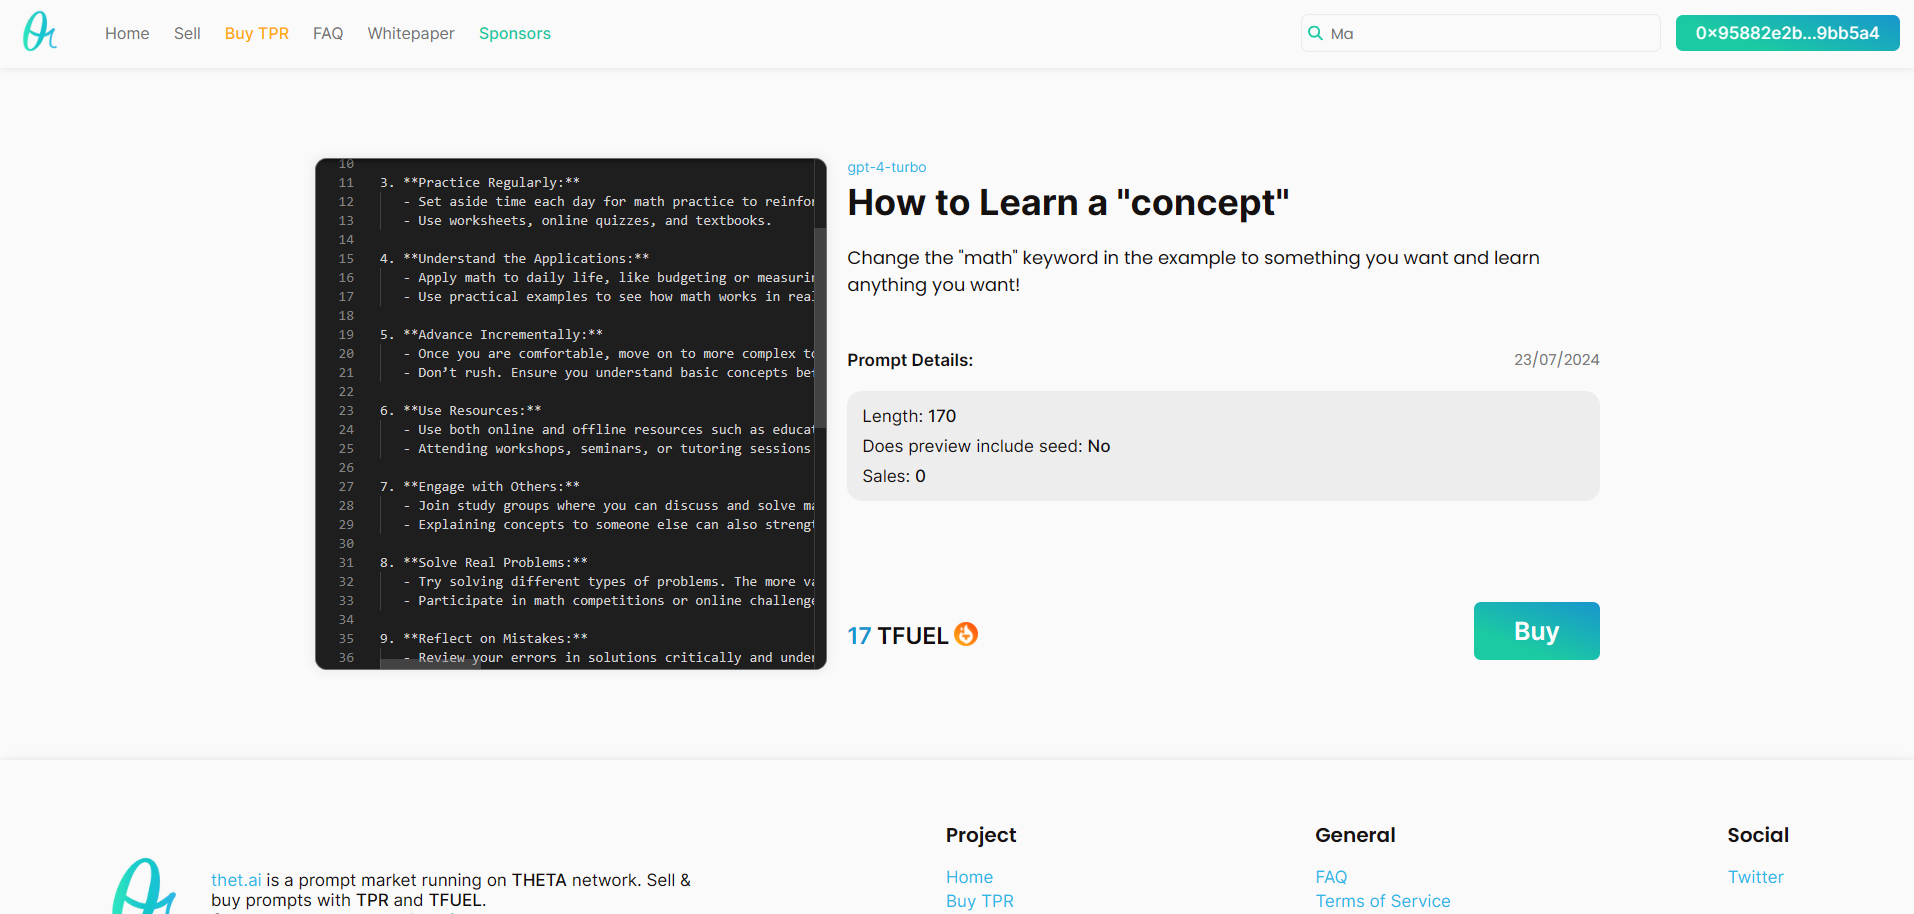Click the line starting "Use both online and offline"
The image size is (1914, 914).
point(609,429)
